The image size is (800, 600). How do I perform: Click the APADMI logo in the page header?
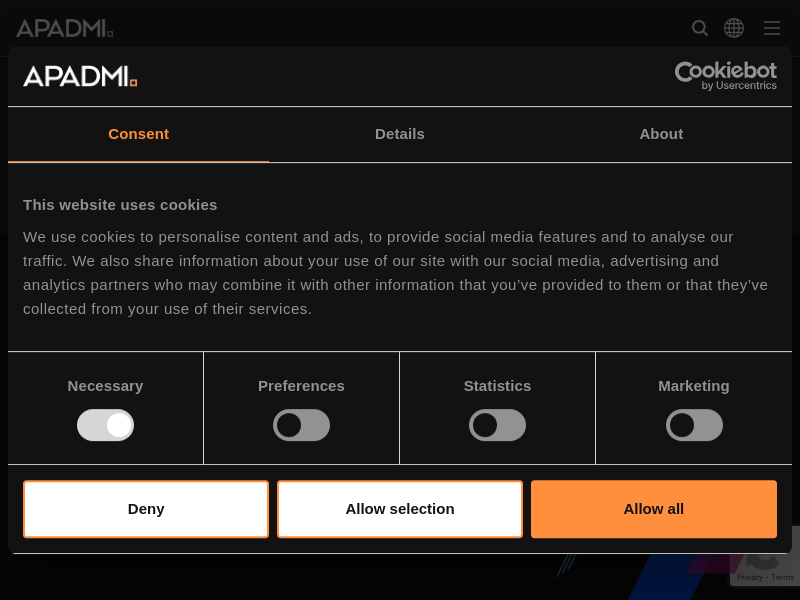coord(64,28)
